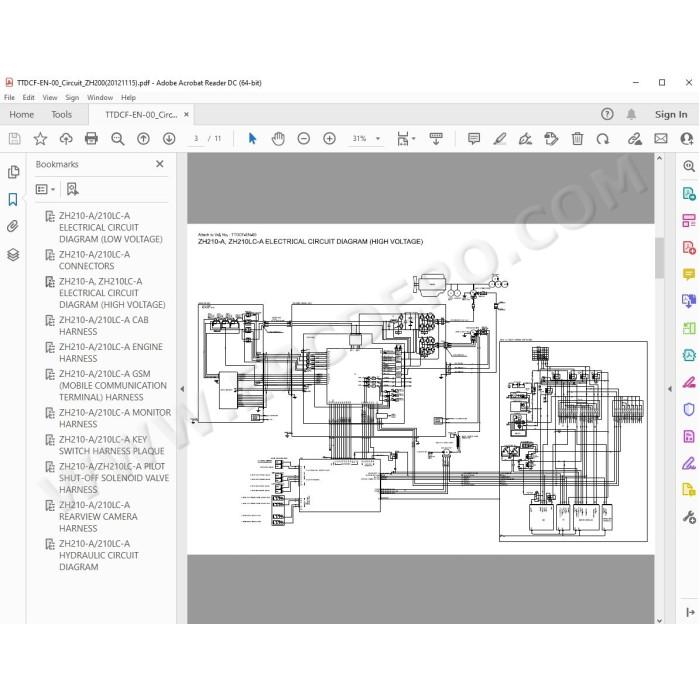Close the TTDCF-EN-00_Circ document tab
The height and width of the screenshot is (700, 700).
(186, 115)
